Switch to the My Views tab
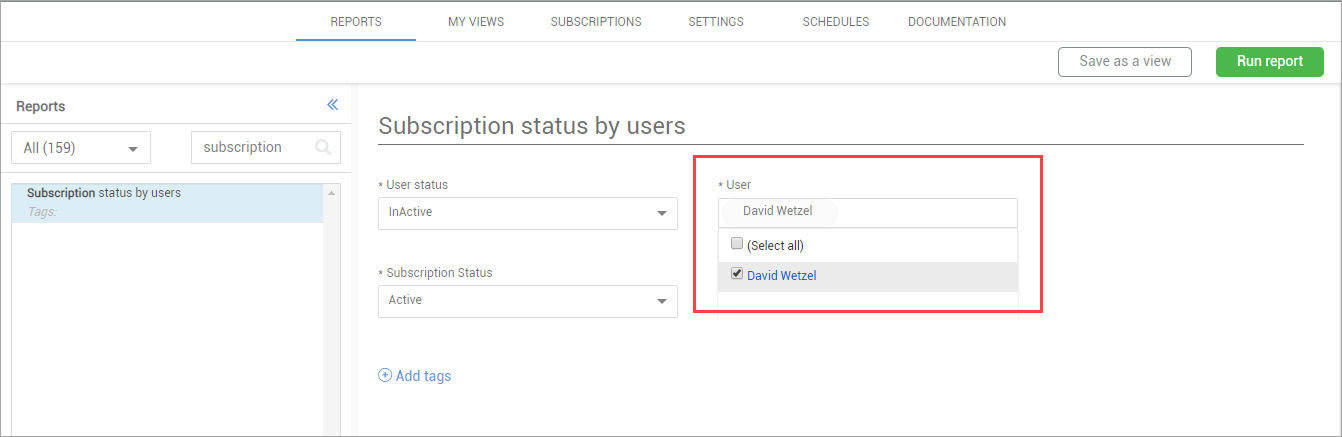This screenshot has height=437, width=1342. [x=476, y=22]
